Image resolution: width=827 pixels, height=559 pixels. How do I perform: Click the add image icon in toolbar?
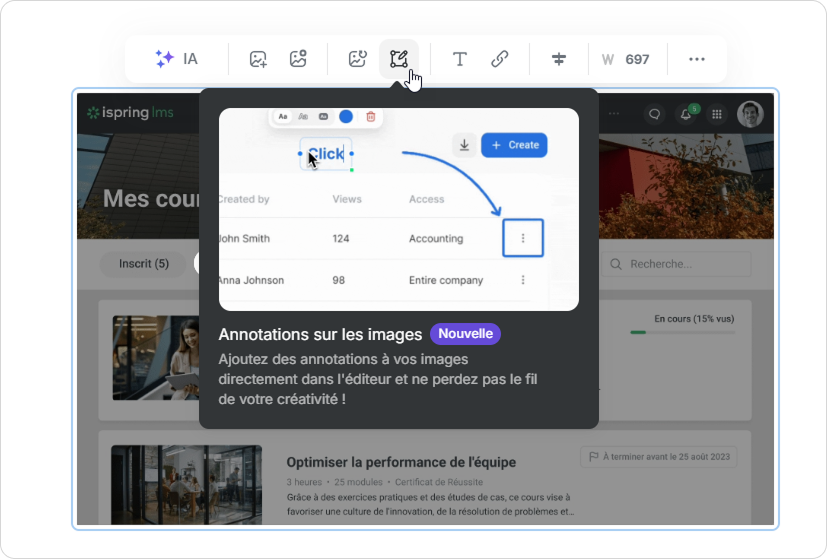[258, 59]
